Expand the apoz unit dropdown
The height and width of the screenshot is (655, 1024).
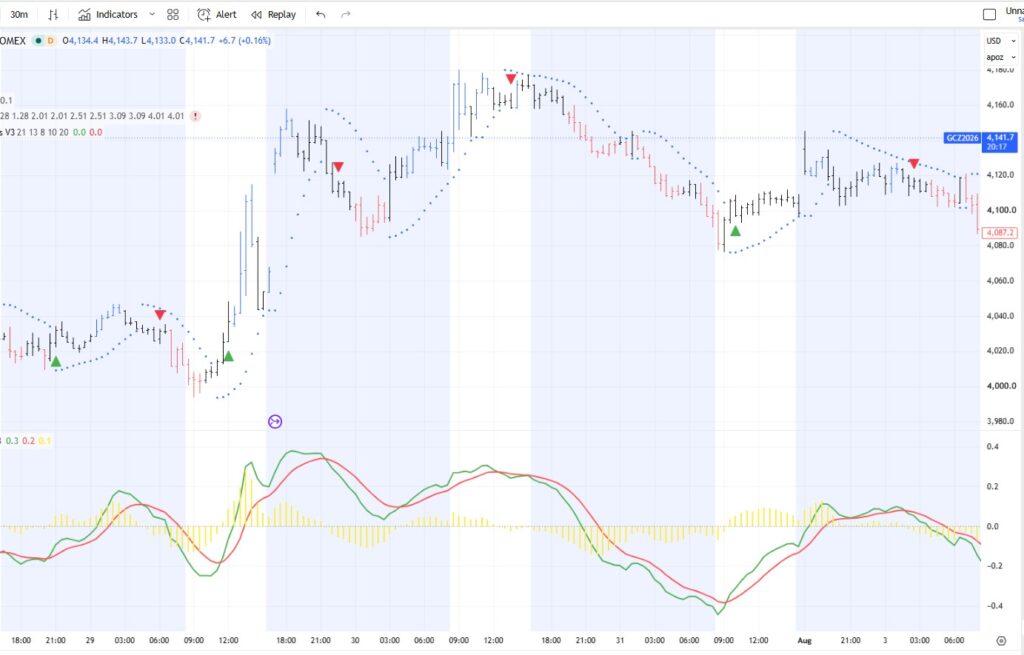click(x=1000, y=57)
